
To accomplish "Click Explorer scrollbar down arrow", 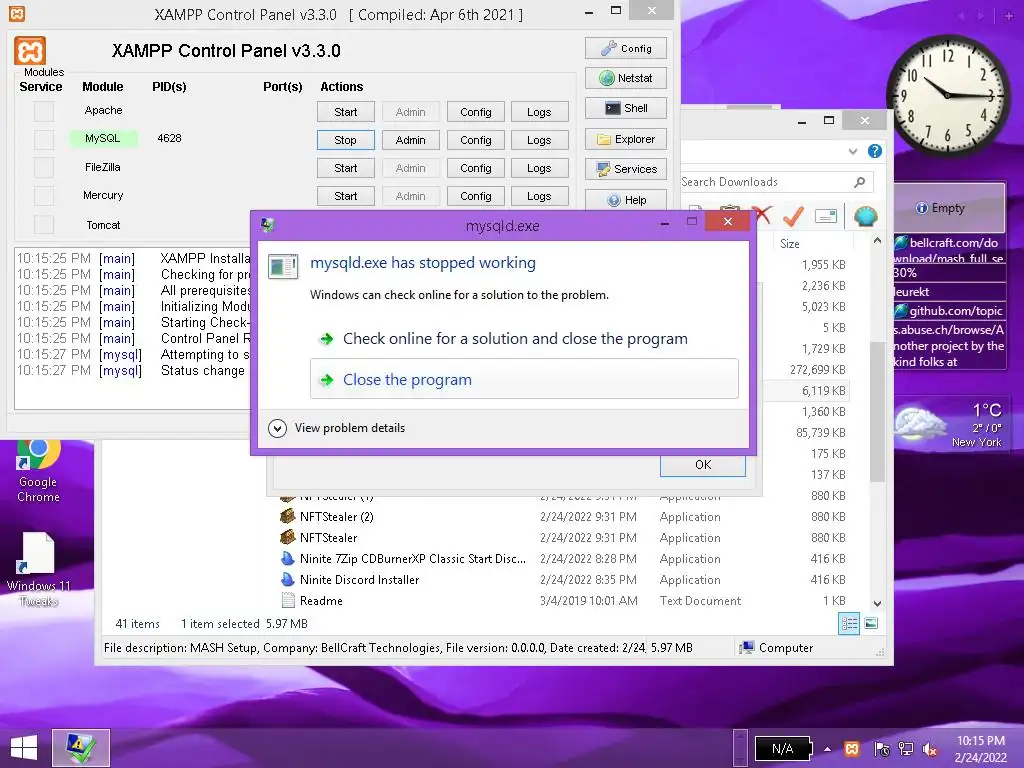I will click(x=877, y=603).
